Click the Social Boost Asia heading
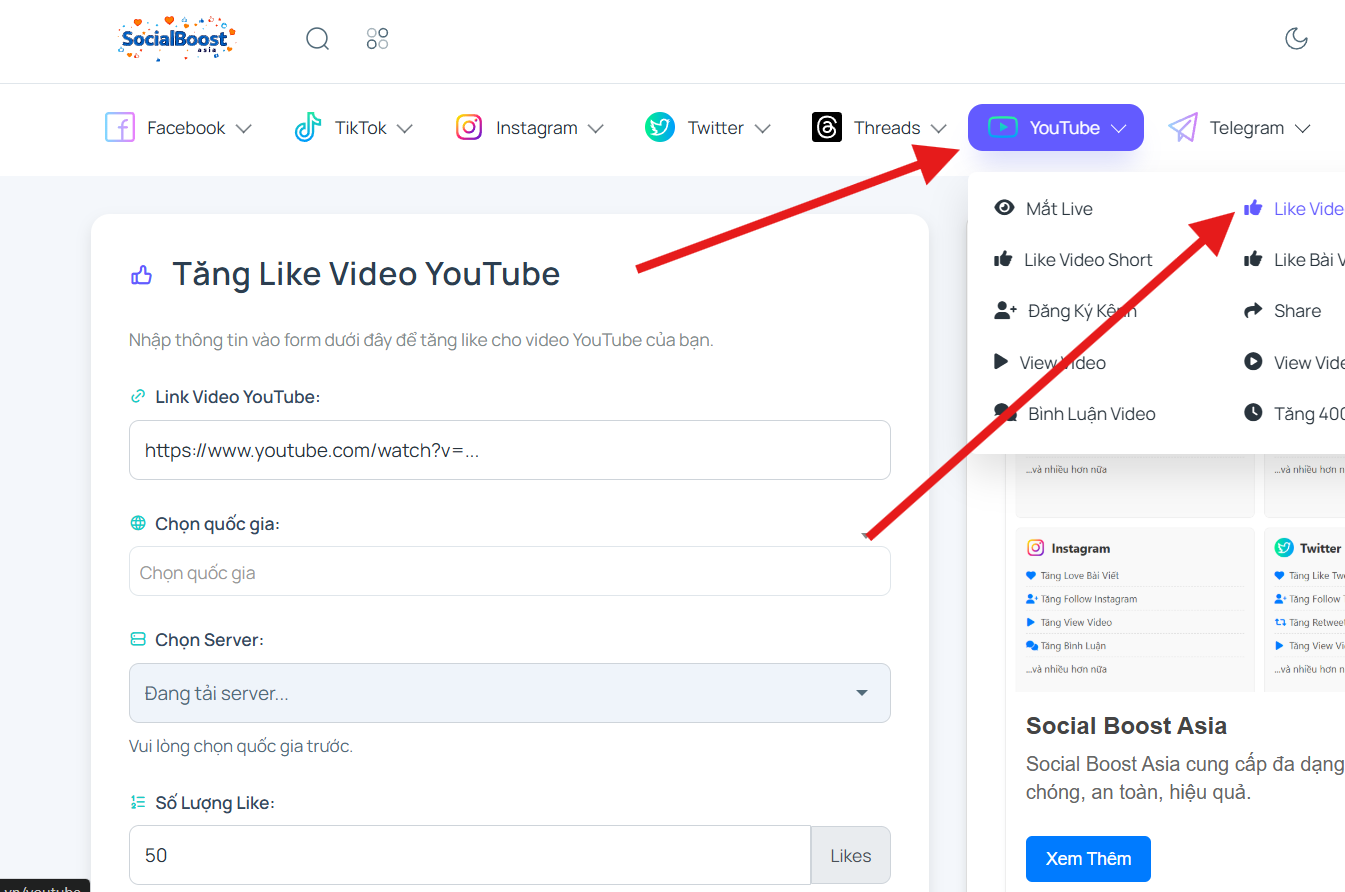Screen dimensions: 1345x892 click(x=1126, y=726)
